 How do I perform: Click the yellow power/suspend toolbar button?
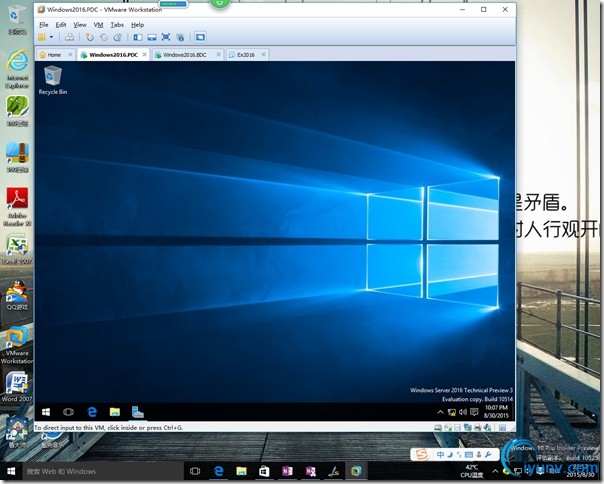(42, 37)
